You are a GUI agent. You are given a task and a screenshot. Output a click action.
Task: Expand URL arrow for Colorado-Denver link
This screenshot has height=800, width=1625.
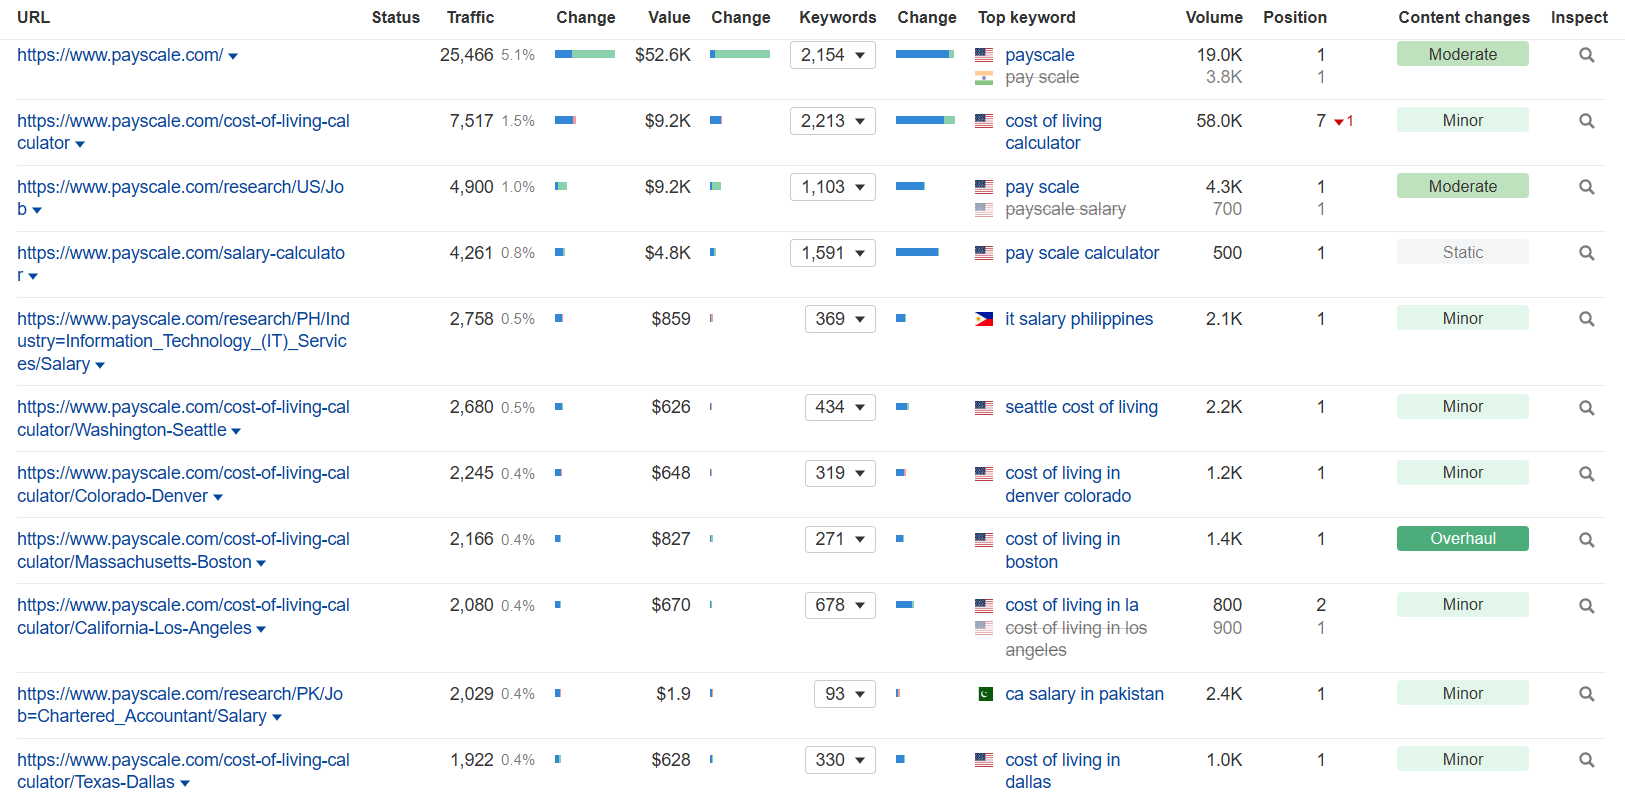(x=218, y=497)
